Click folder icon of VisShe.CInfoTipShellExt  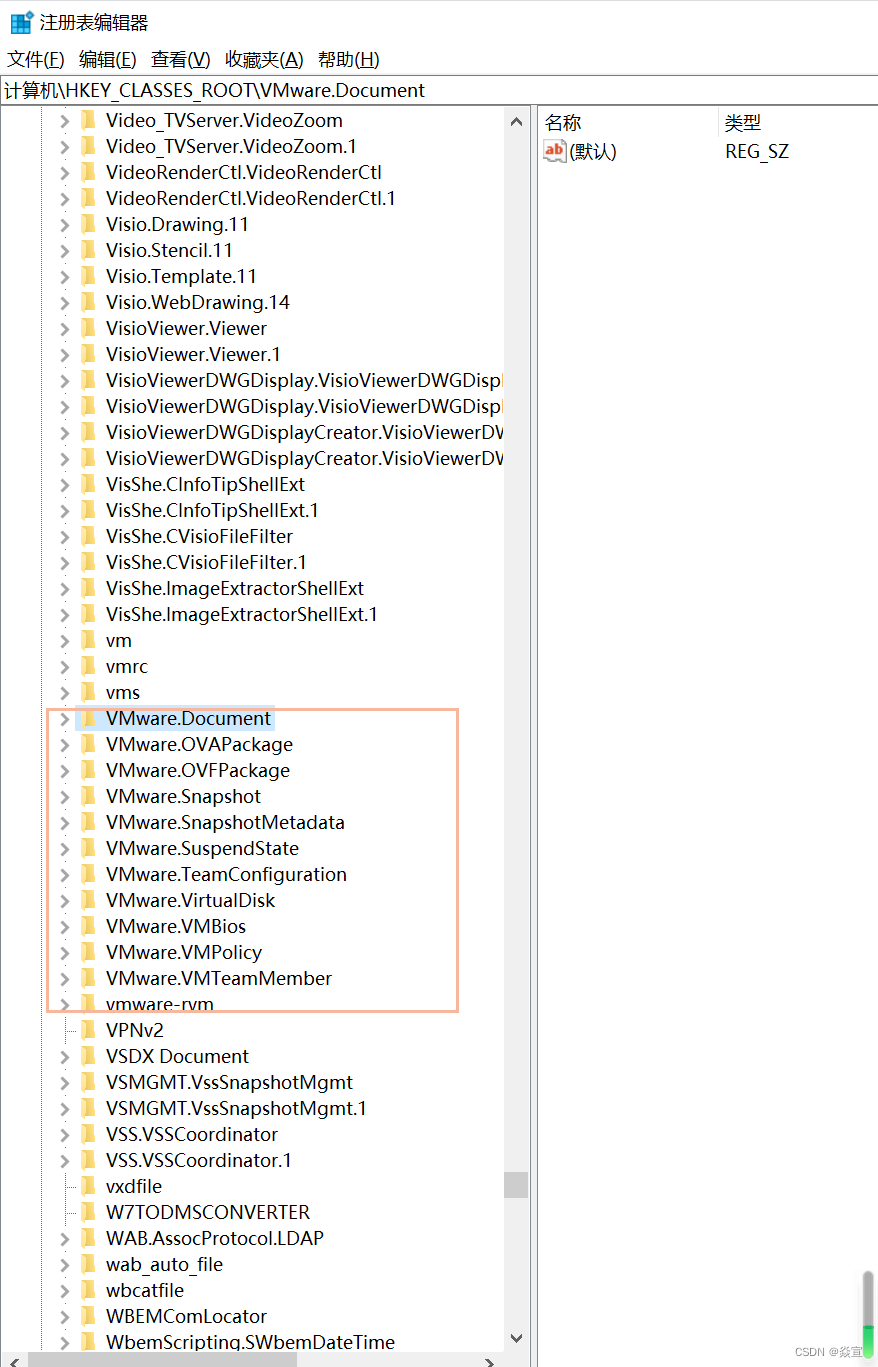pos(88,485)
